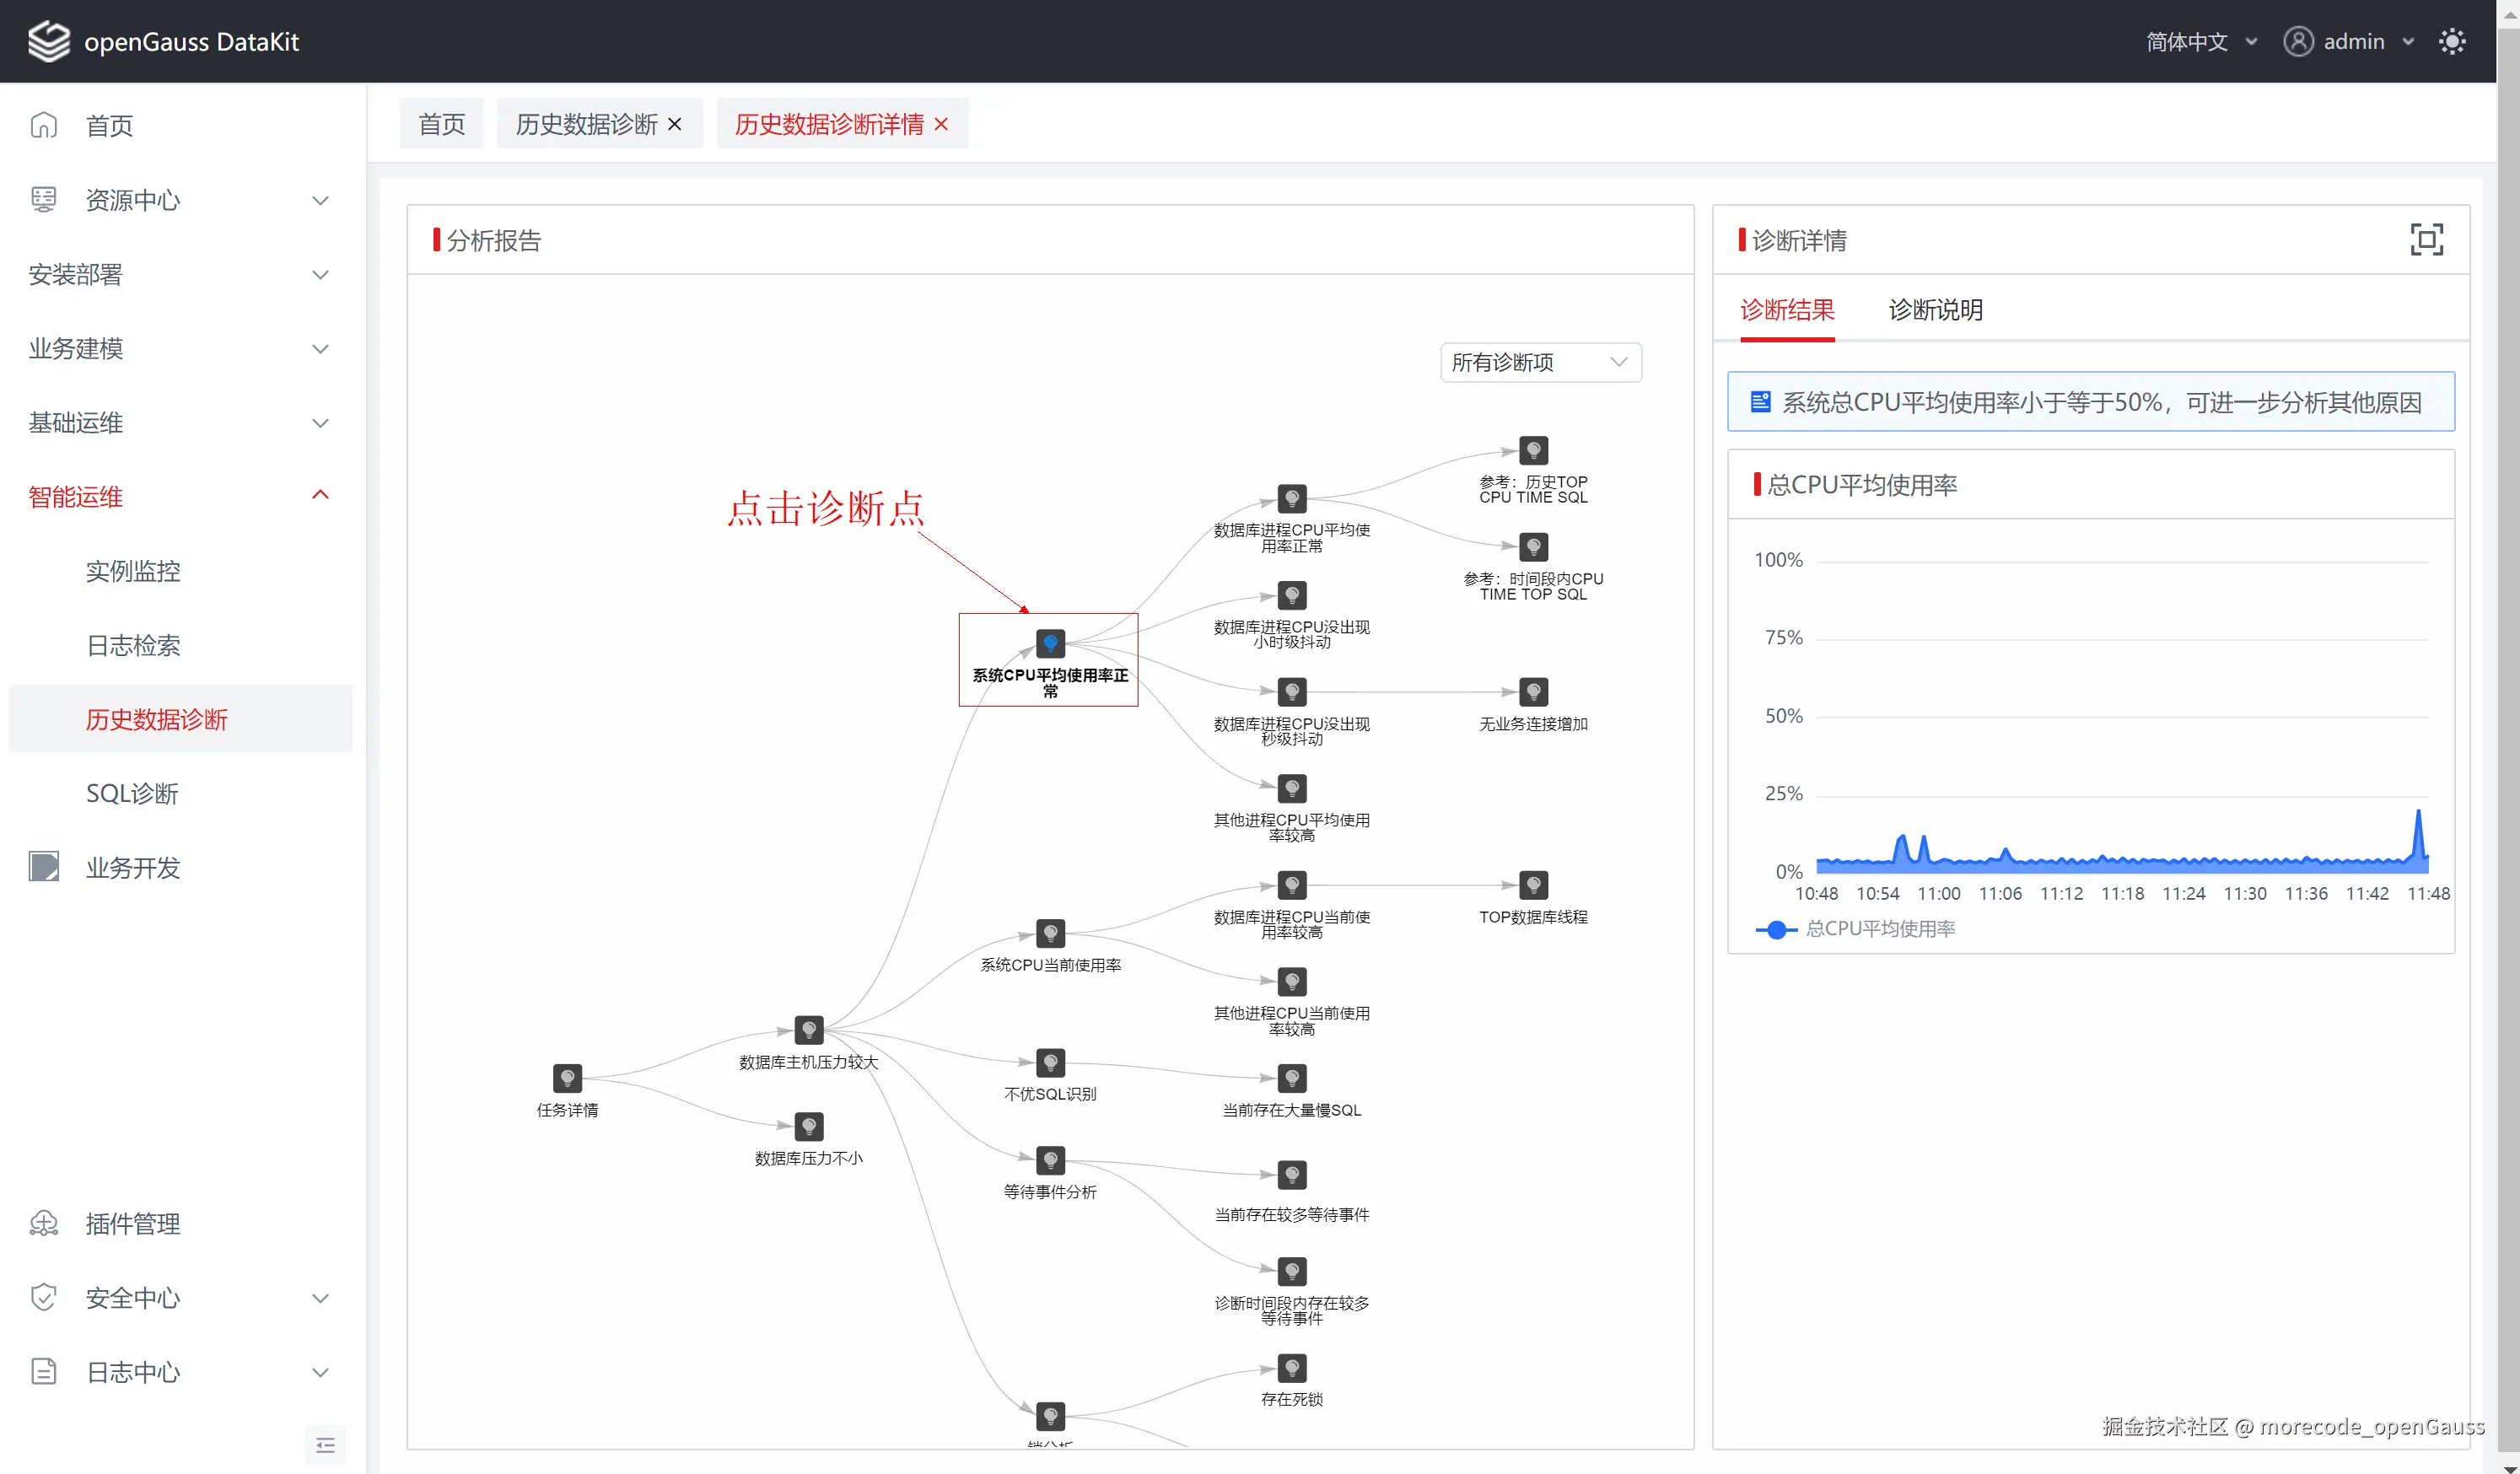Select the 系统CPU当前使用率 node icon
2520x1474 pixels.
tap(1050, 933)
